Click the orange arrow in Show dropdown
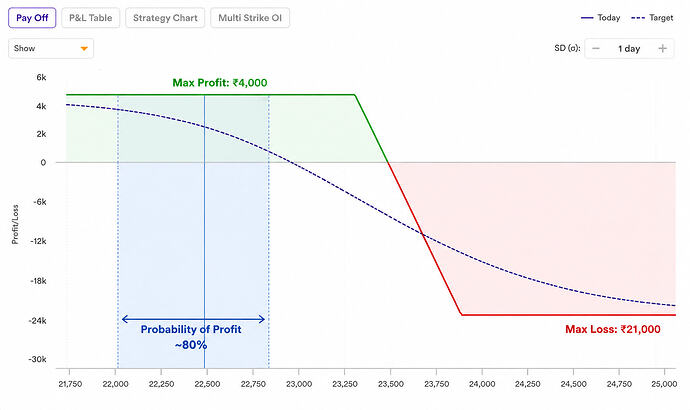Image resolution: width=690 pixels, height=410 pixels. coord(84,49)
